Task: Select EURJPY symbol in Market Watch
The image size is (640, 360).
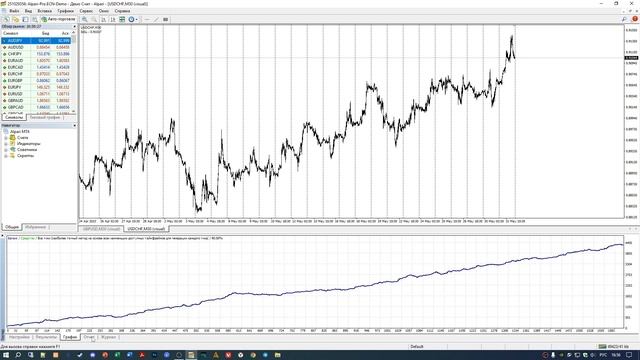Action: [x=15, y=87]
